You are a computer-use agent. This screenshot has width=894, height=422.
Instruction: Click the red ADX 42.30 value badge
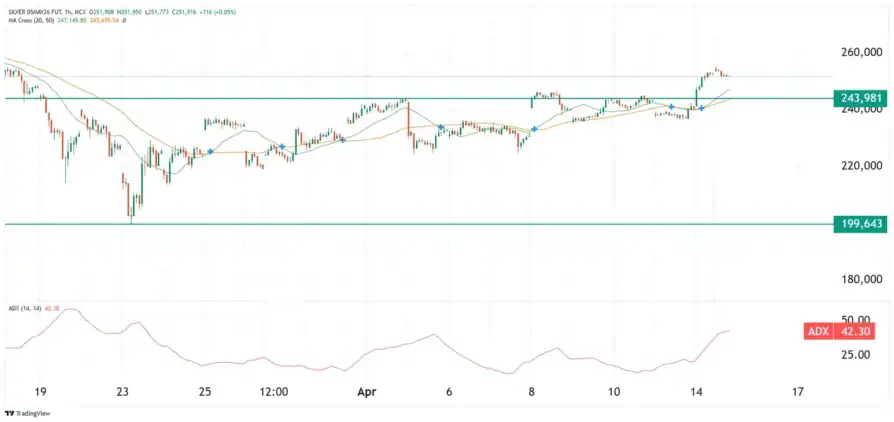click(845, 332)
